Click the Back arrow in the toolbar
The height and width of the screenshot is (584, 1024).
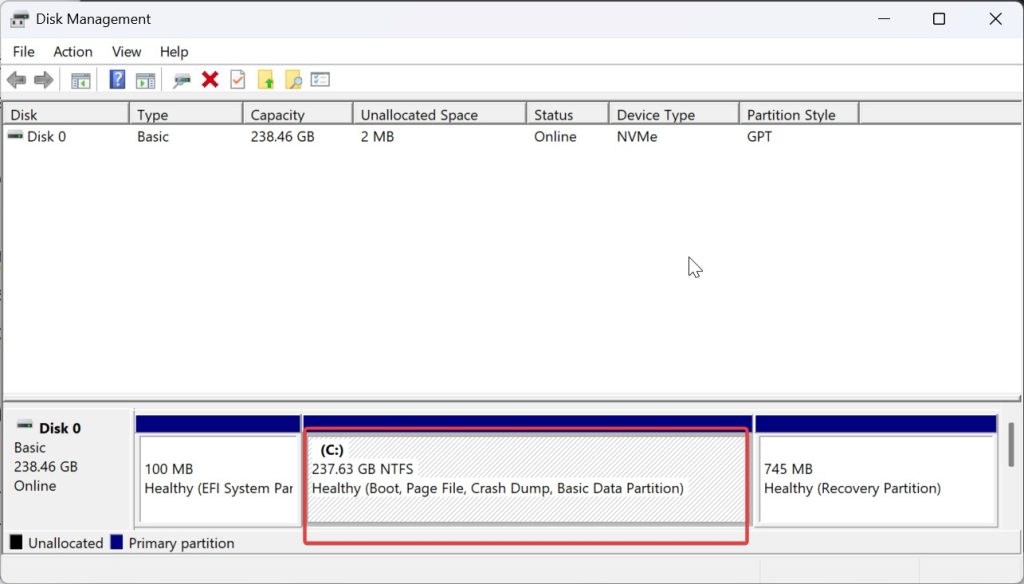click(x=16, y=80)
